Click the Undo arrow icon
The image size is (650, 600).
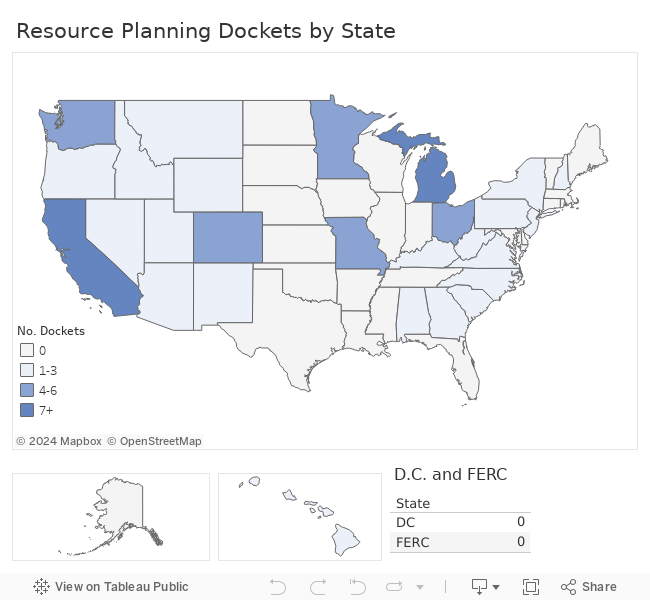pos(278,587)
